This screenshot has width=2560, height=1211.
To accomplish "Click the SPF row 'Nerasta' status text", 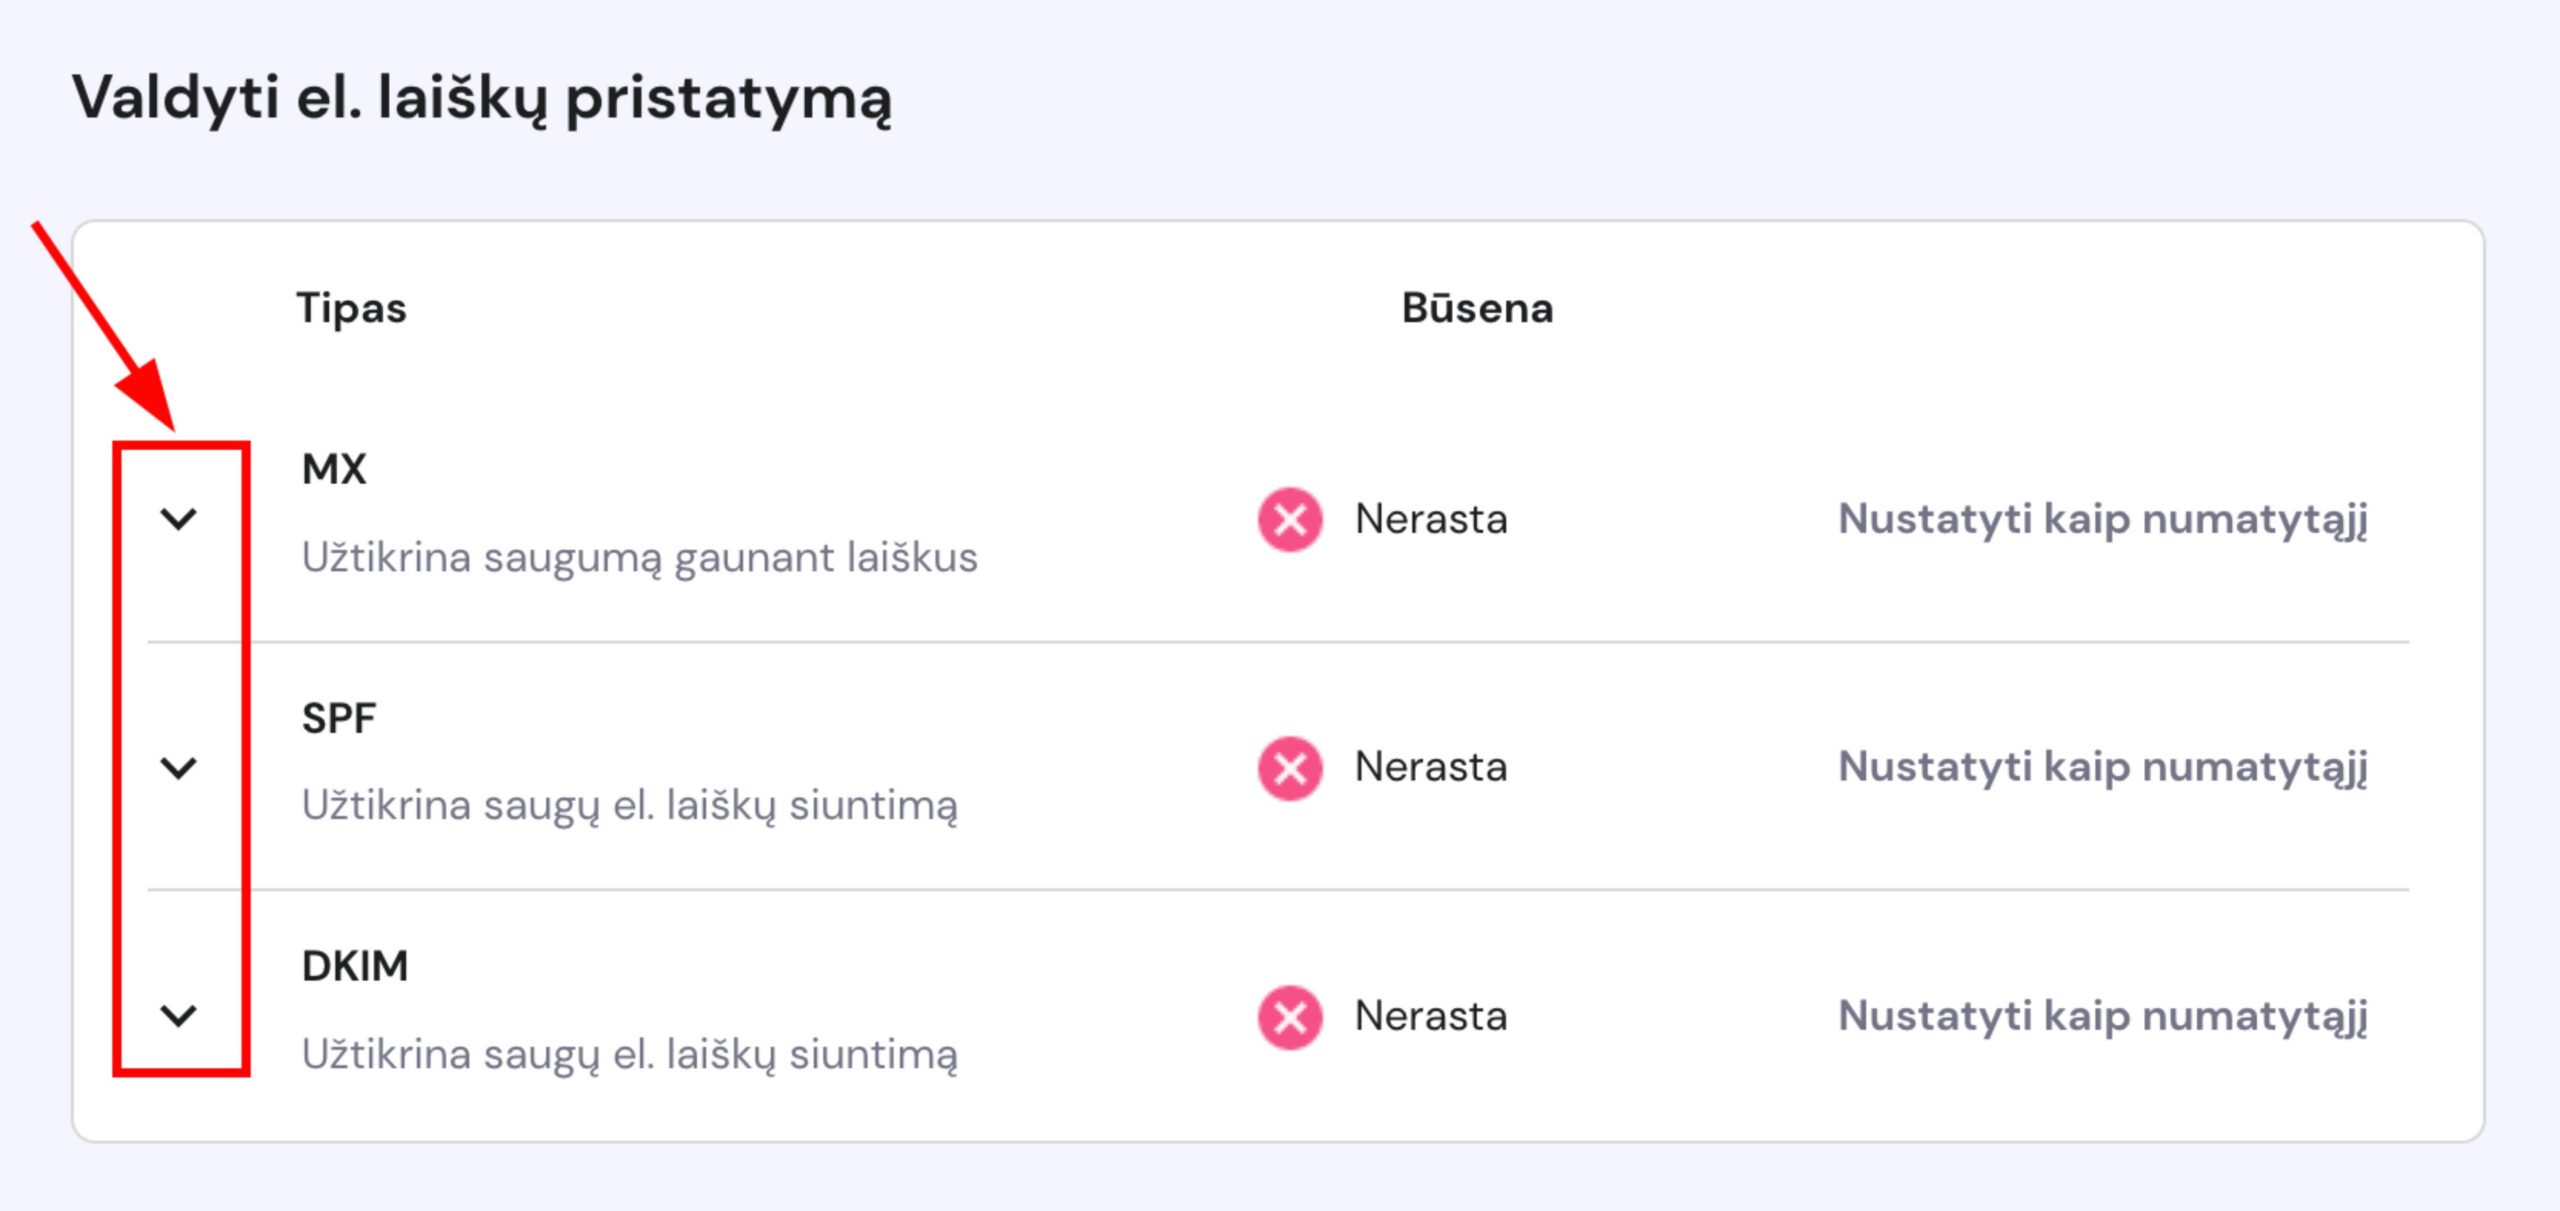I will coord(1431,767).
